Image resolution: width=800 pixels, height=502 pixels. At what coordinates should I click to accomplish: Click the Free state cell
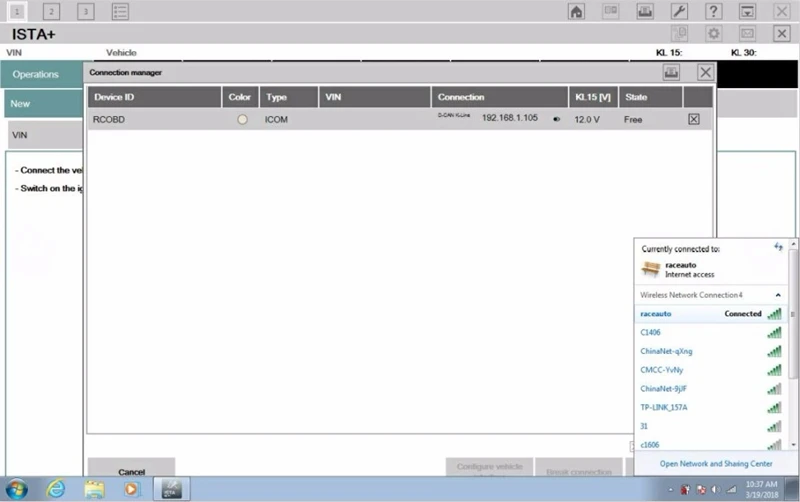633,119
